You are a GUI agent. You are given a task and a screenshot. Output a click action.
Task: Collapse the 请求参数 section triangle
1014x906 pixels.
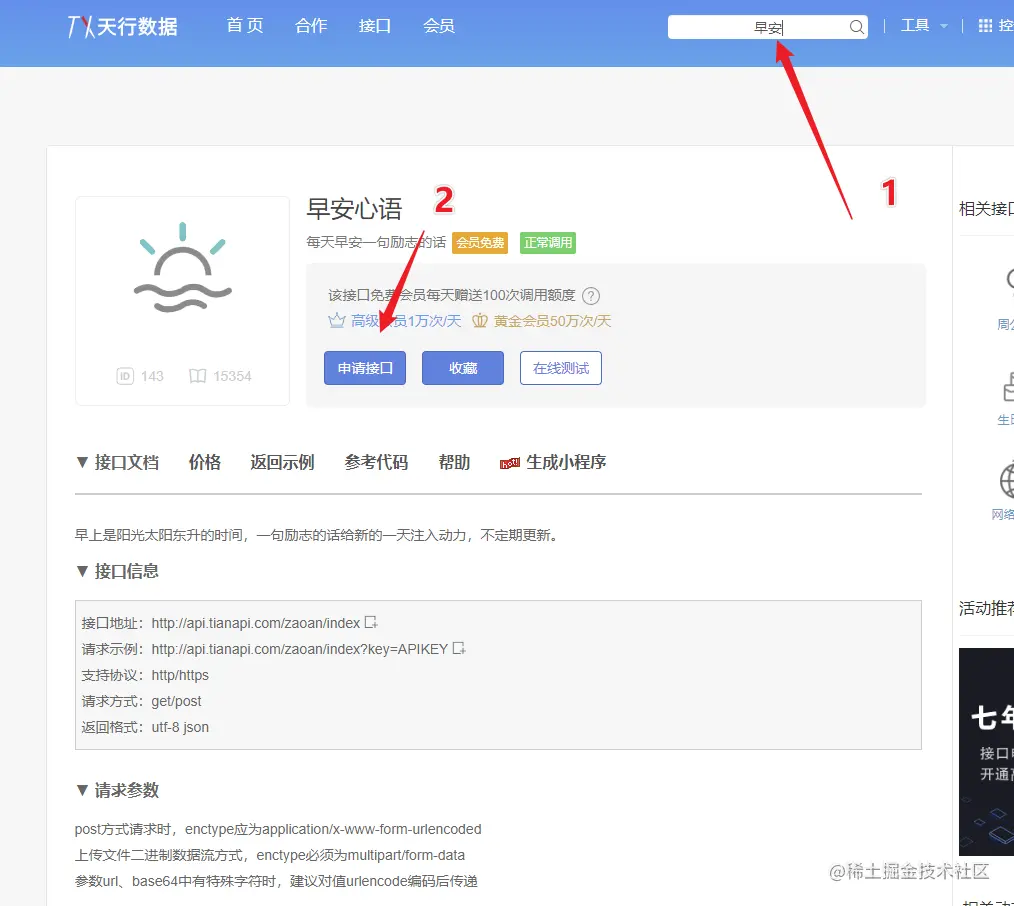[x=82, y=790]
